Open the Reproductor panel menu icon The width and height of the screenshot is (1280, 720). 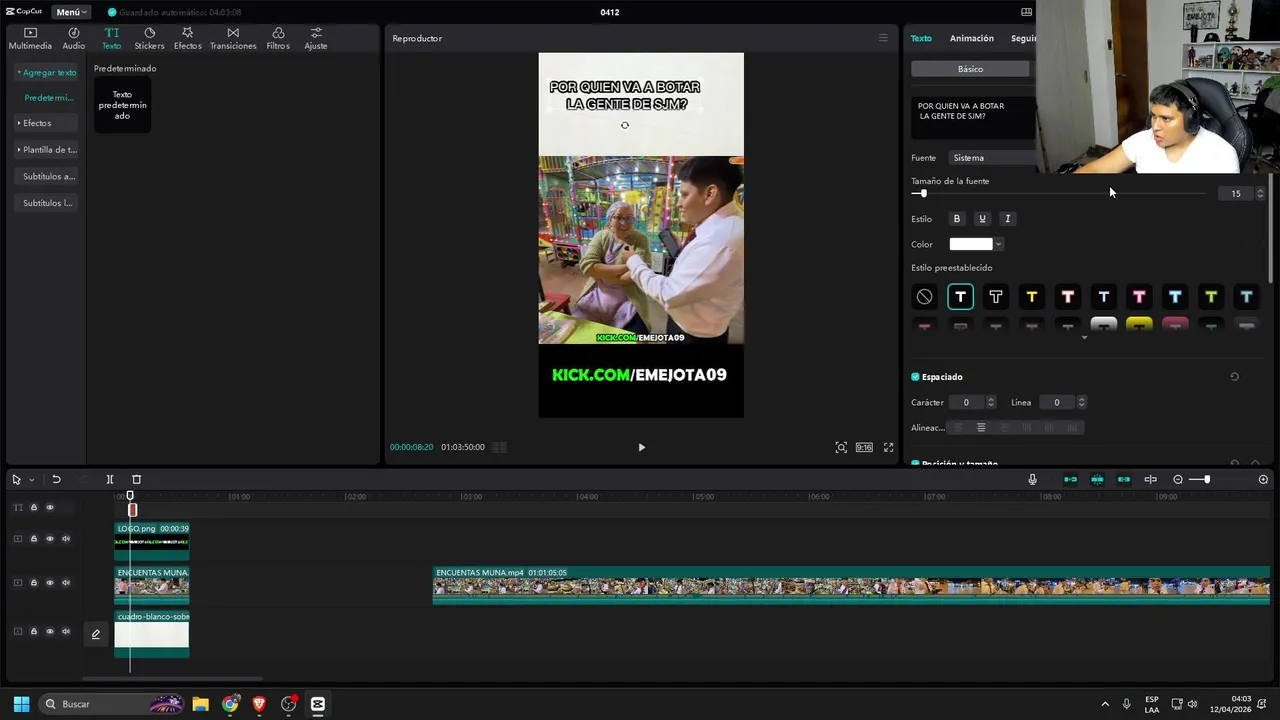(x=883, y=38)
